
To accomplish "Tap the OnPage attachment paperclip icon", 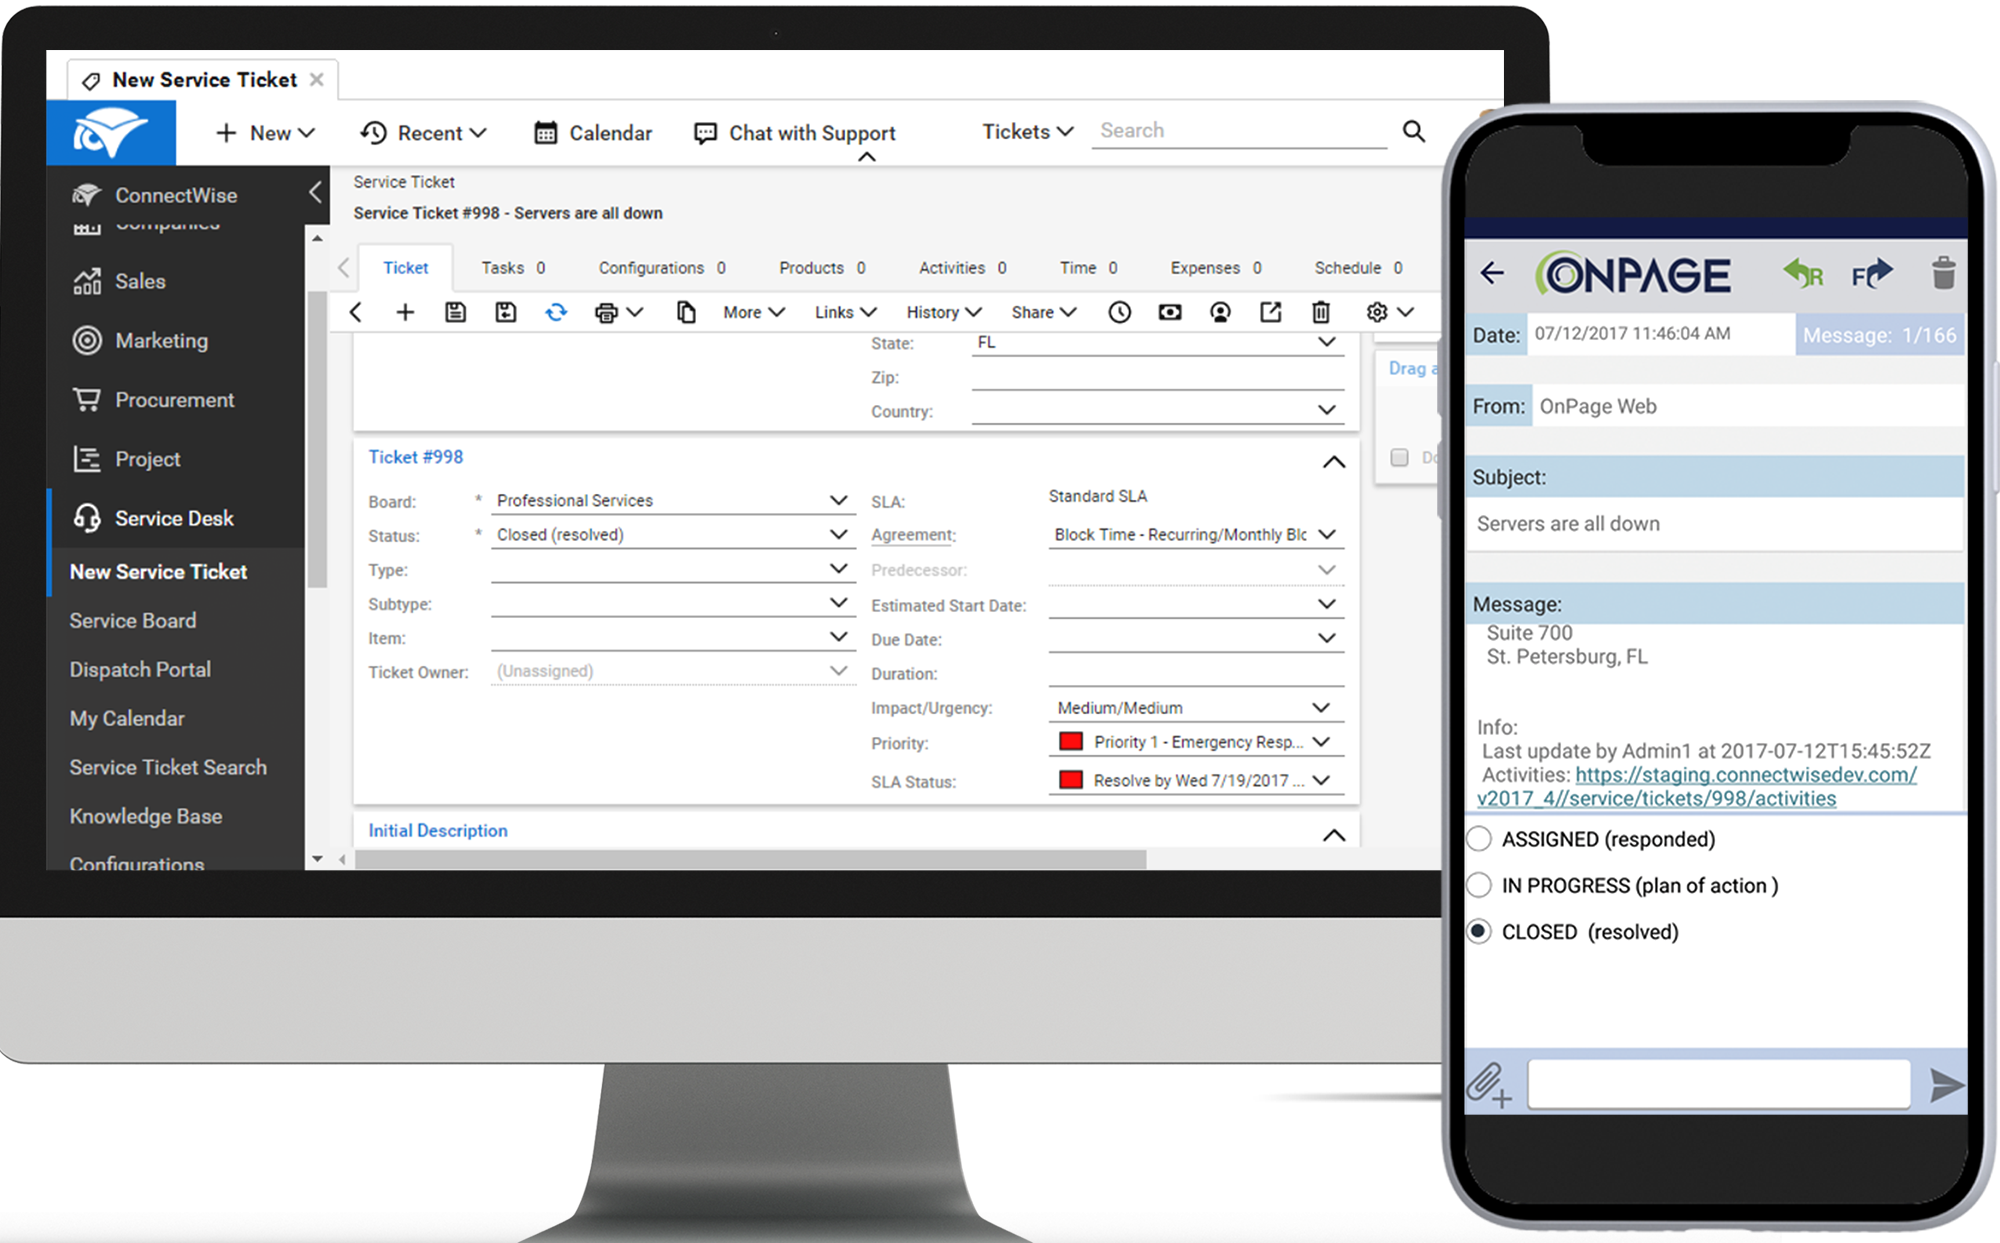I will click(x=1489, y=1085).
